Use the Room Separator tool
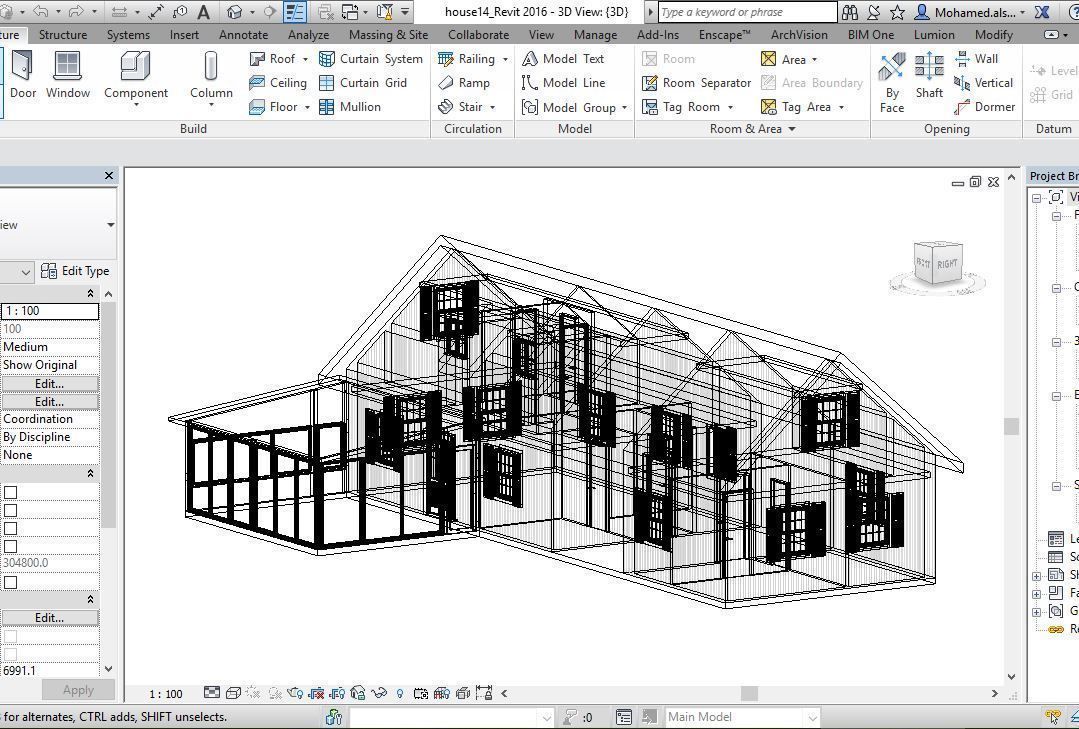The width and height of the screenshot is (1079, 729). pos(696,83)
